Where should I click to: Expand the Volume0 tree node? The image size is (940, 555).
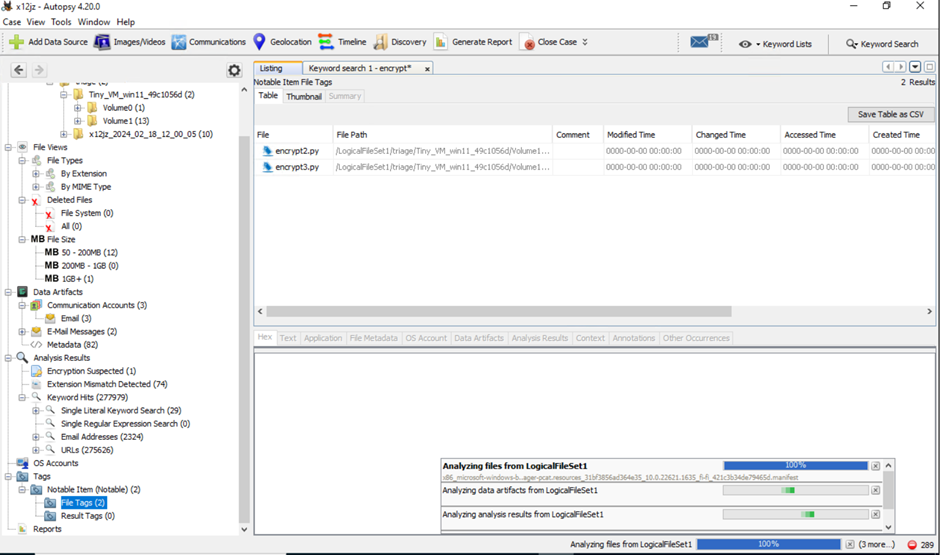click(x=78, y=108)
